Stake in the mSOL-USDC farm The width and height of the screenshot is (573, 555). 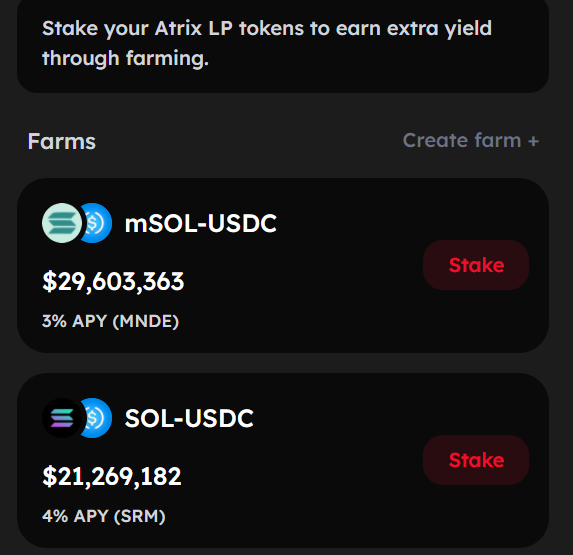[476, 265]
